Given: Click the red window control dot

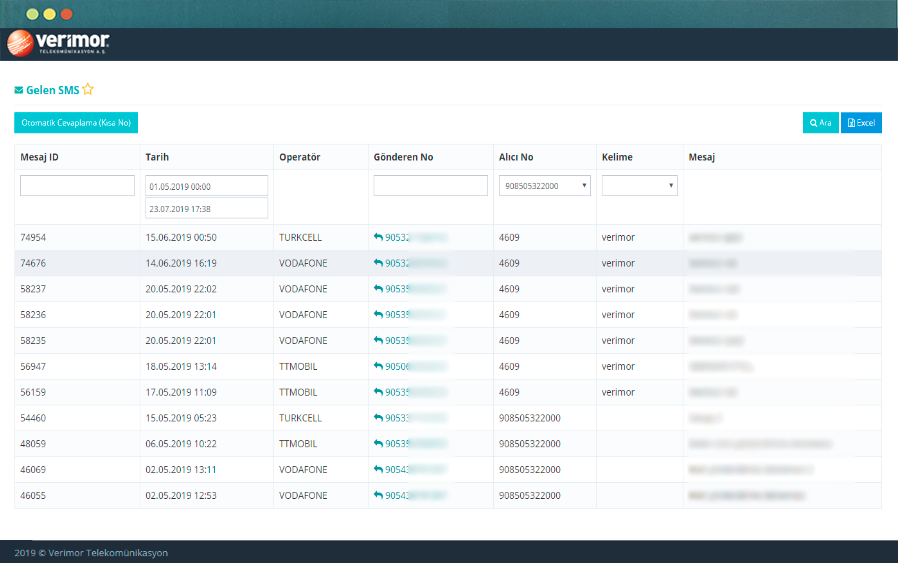Looking at the screenshot, I should [x=67, y=14].
